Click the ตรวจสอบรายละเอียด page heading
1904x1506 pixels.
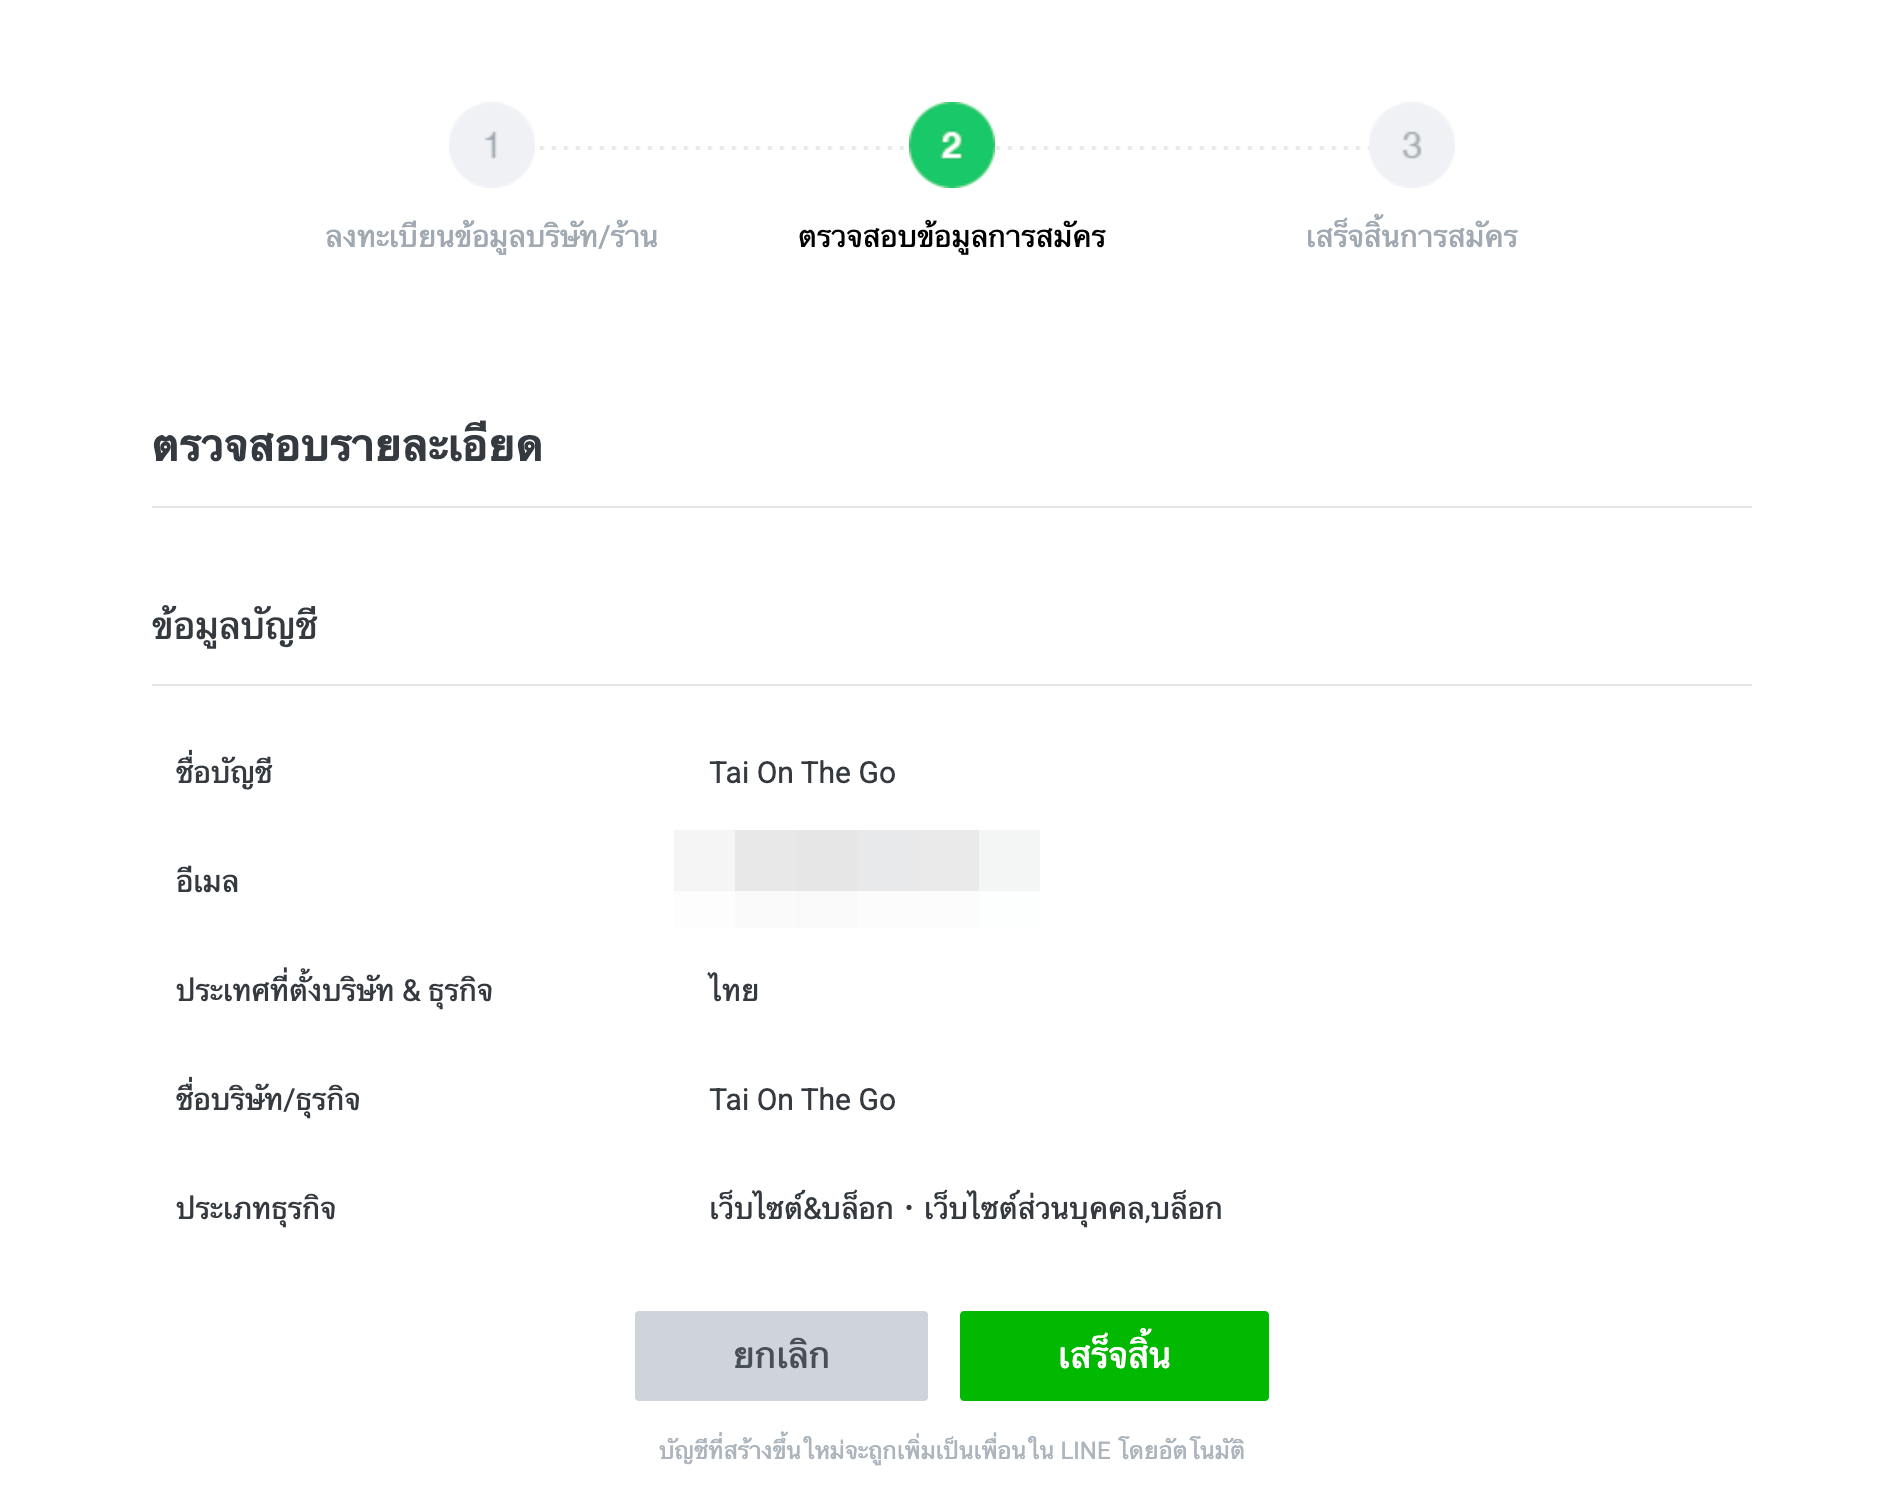[x=348, y=447]
